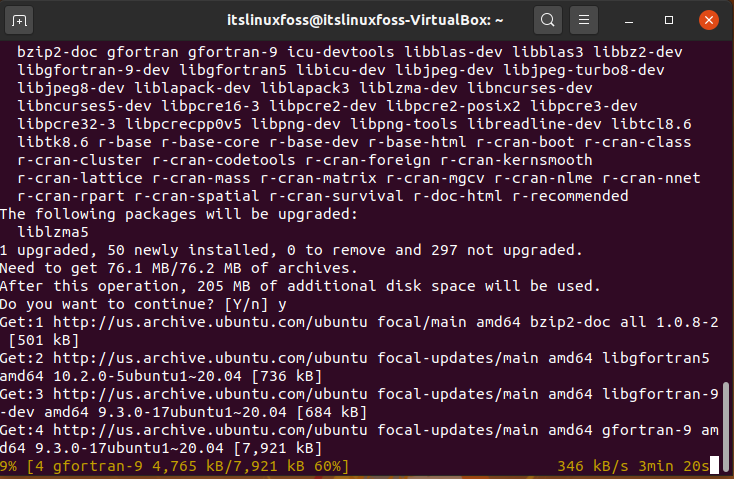Click 'r-cran-survival' package name
Viewport: 734px width, 479px height.
coord(336,196)
